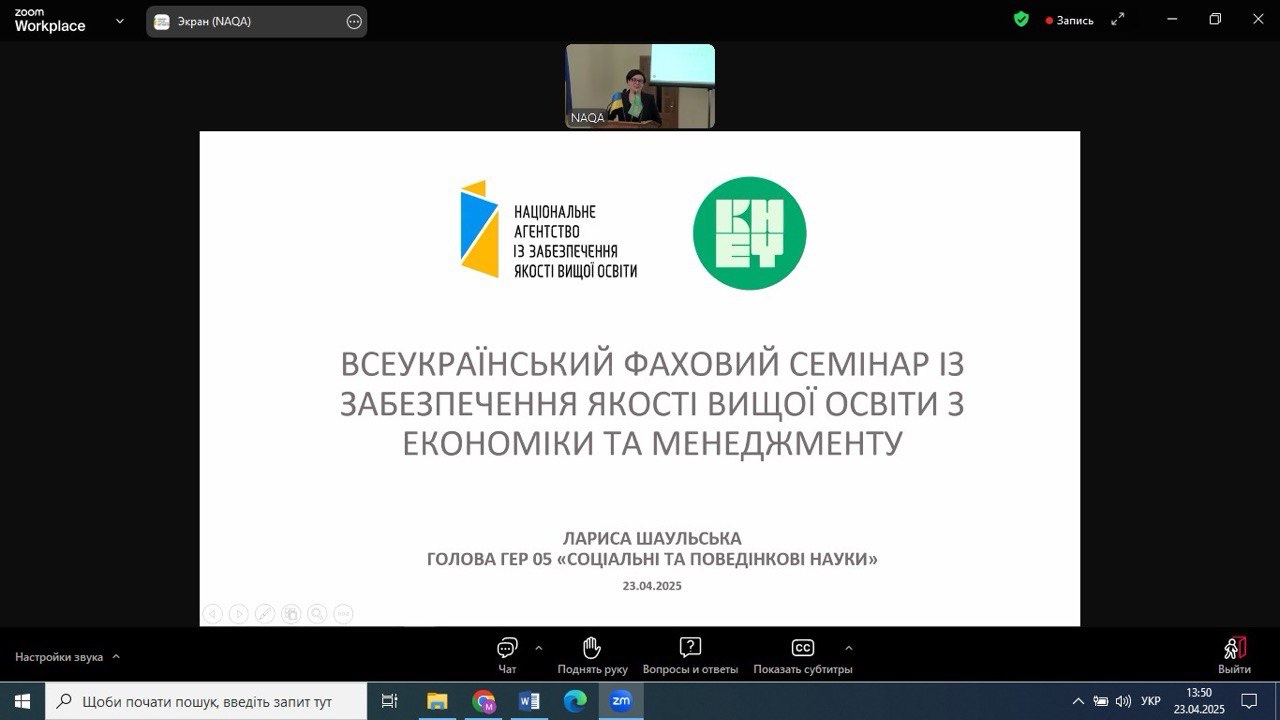This screenshot has height=720, width=1280.
Task: Open Microsoft Word from the taskbar
Action: tap(529, 702)
